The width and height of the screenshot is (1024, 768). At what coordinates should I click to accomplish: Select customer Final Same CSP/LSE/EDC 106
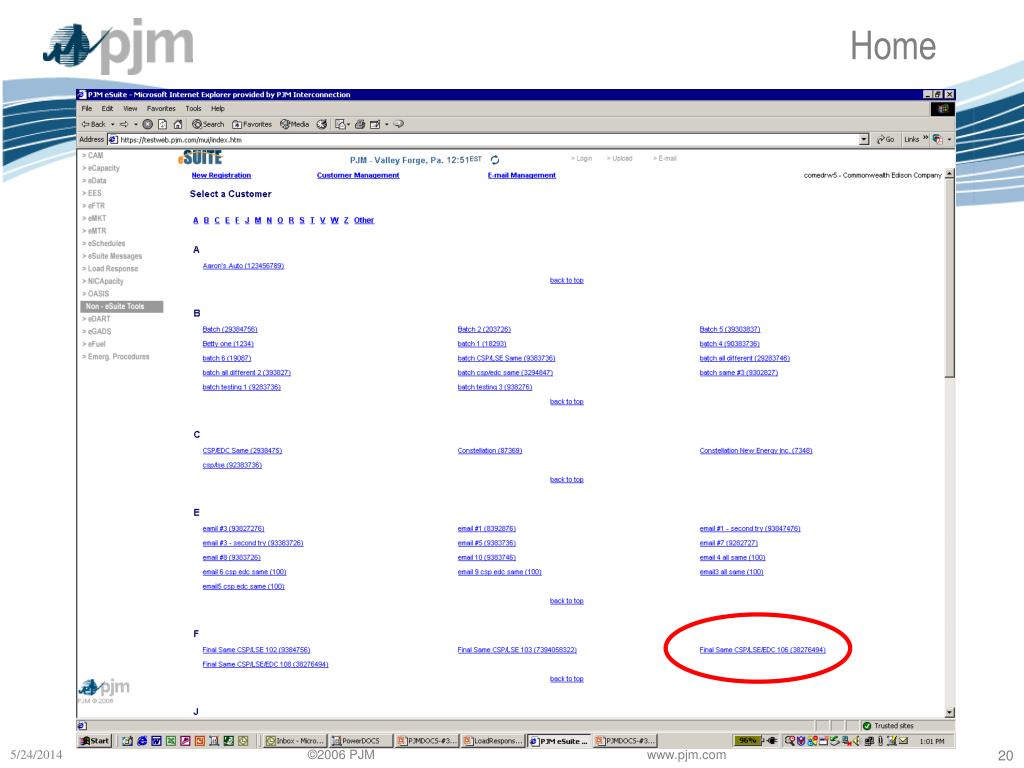point(762,650)
